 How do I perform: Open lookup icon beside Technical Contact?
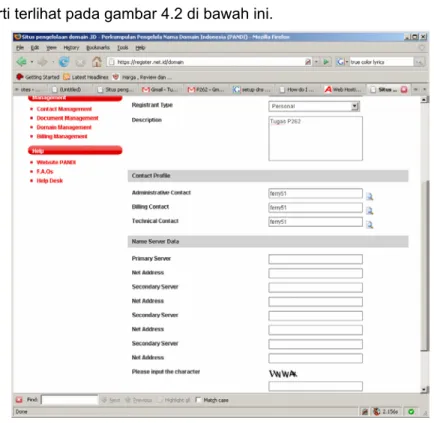(369, 225)
